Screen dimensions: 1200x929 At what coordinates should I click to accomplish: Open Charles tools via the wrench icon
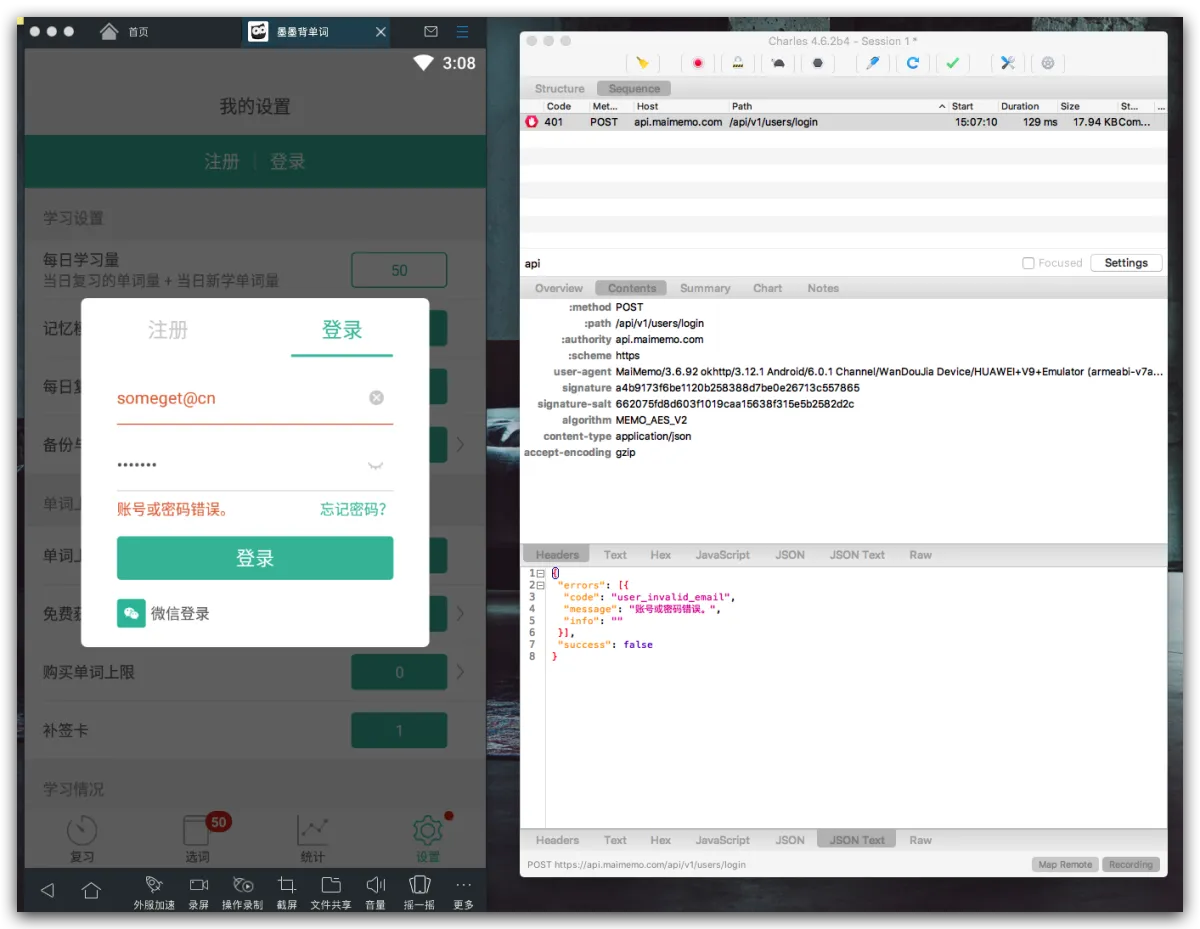[1007, 63]
